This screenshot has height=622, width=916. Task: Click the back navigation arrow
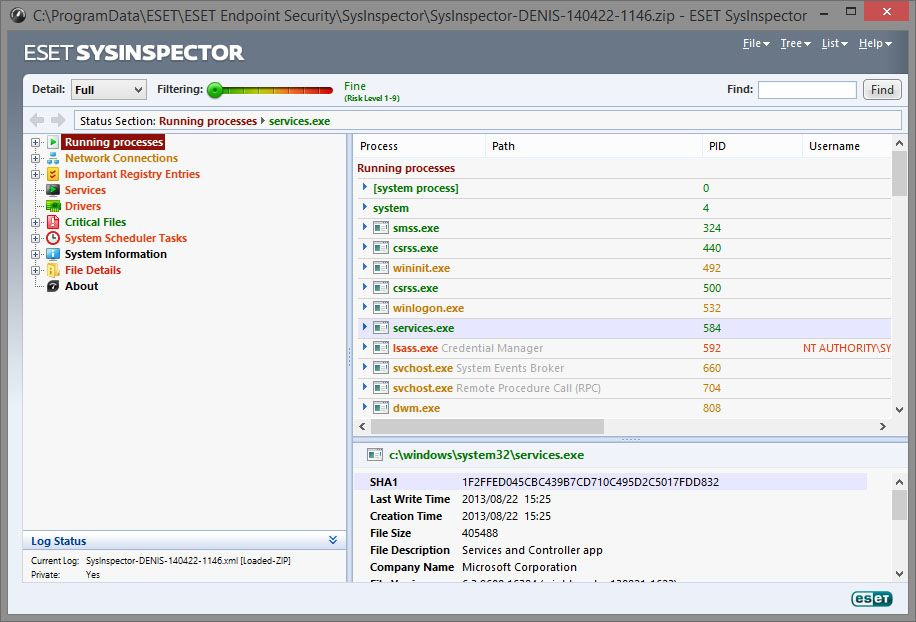click(37, 121)
